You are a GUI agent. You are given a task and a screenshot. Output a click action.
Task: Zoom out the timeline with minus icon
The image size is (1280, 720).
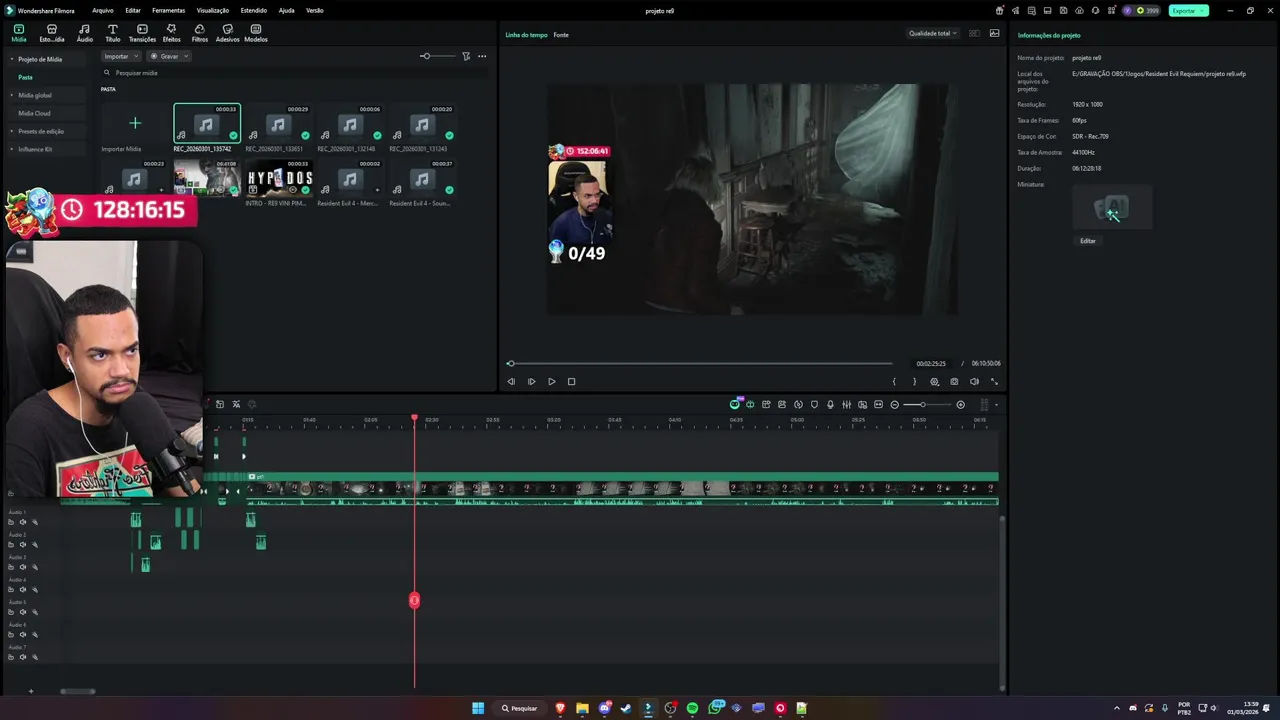(x=894, y=405)
